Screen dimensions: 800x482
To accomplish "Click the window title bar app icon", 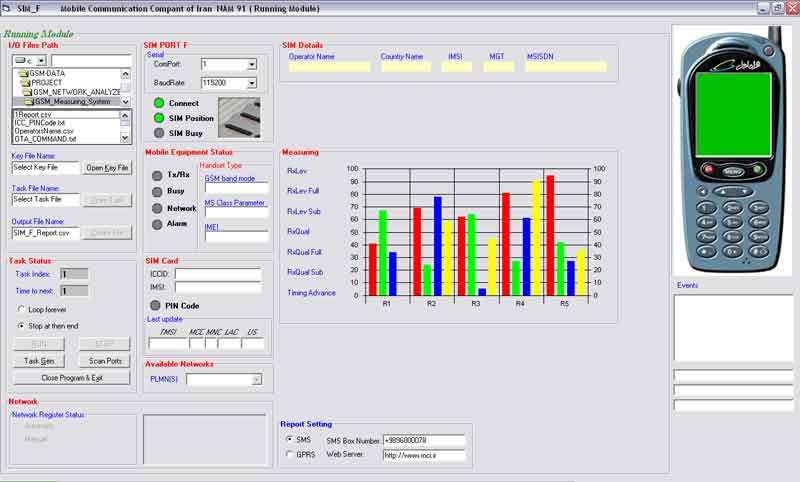I will (x=7, y=9).
